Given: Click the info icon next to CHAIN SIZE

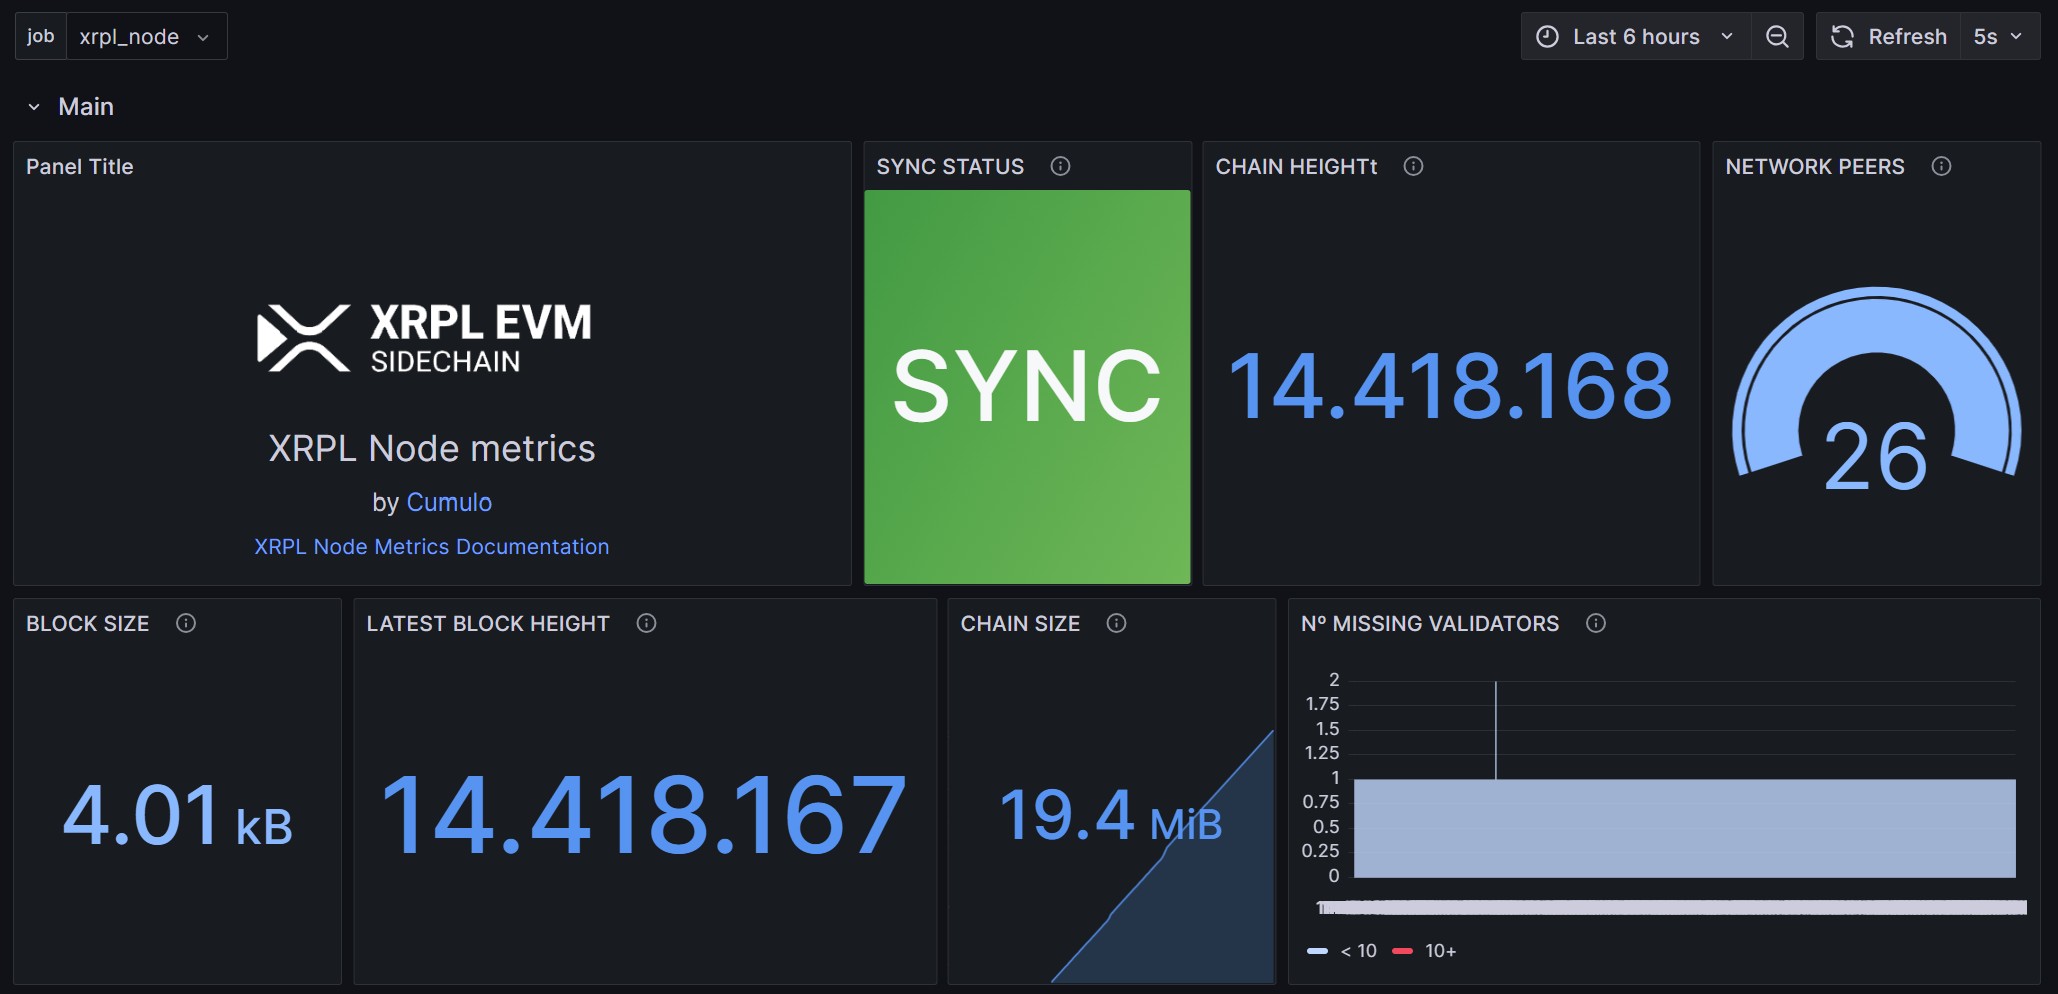Looking at the screenshot, I should pos(1117,623).
